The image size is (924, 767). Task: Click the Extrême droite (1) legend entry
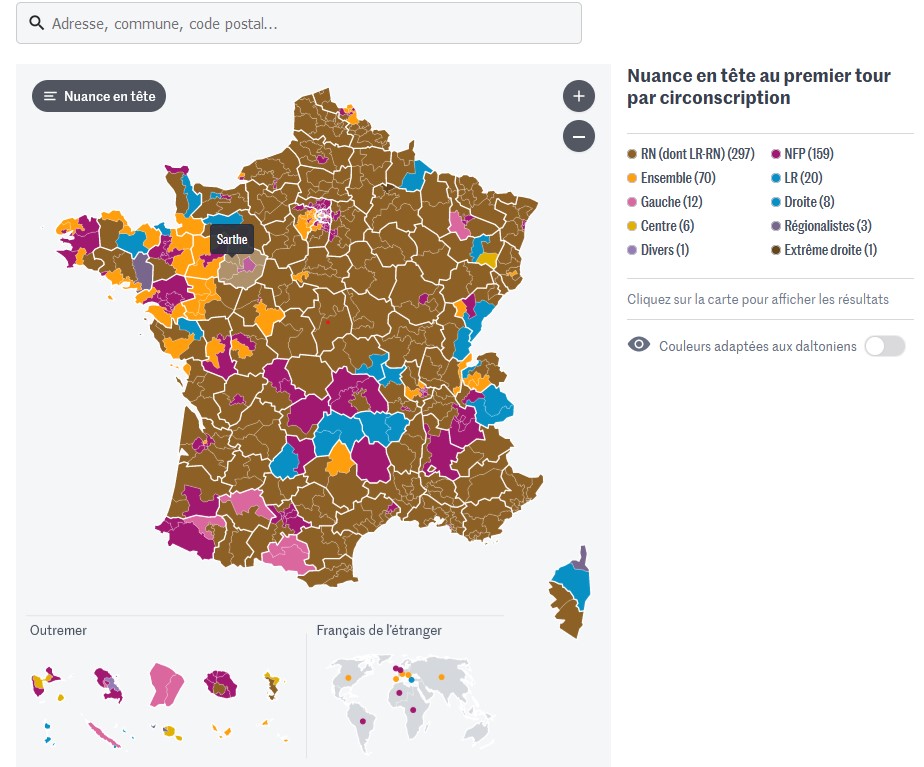point(830,250)
